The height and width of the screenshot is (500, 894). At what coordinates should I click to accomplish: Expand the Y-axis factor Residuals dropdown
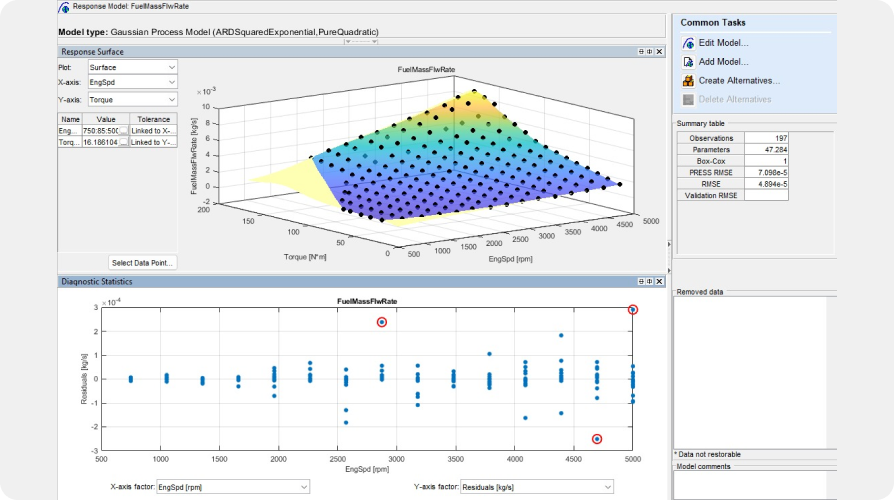(536, 487)
